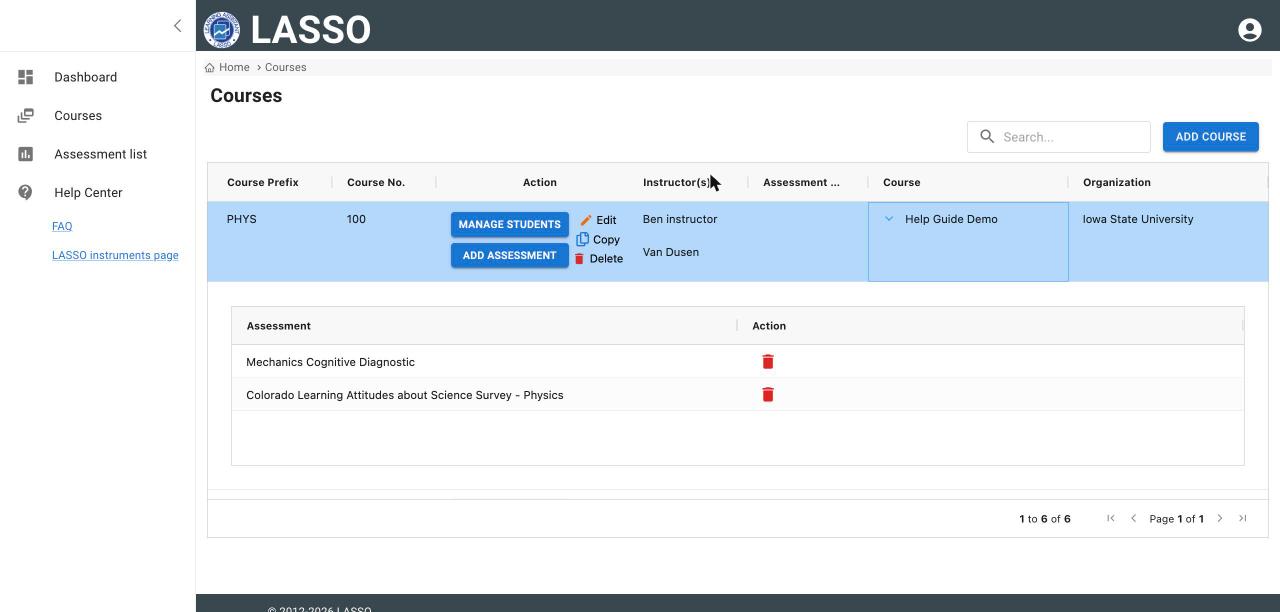Go to the next page

point(1220,518)
